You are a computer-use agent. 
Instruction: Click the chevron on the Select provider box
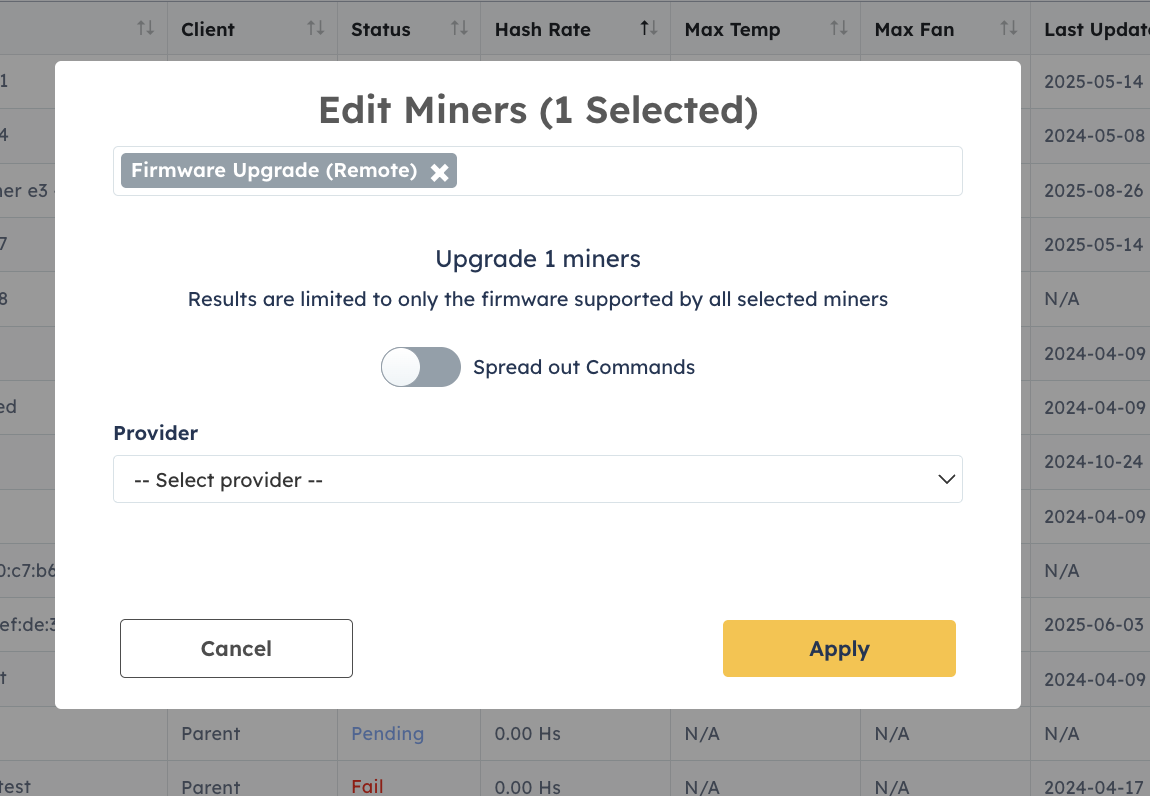[946, 479]
